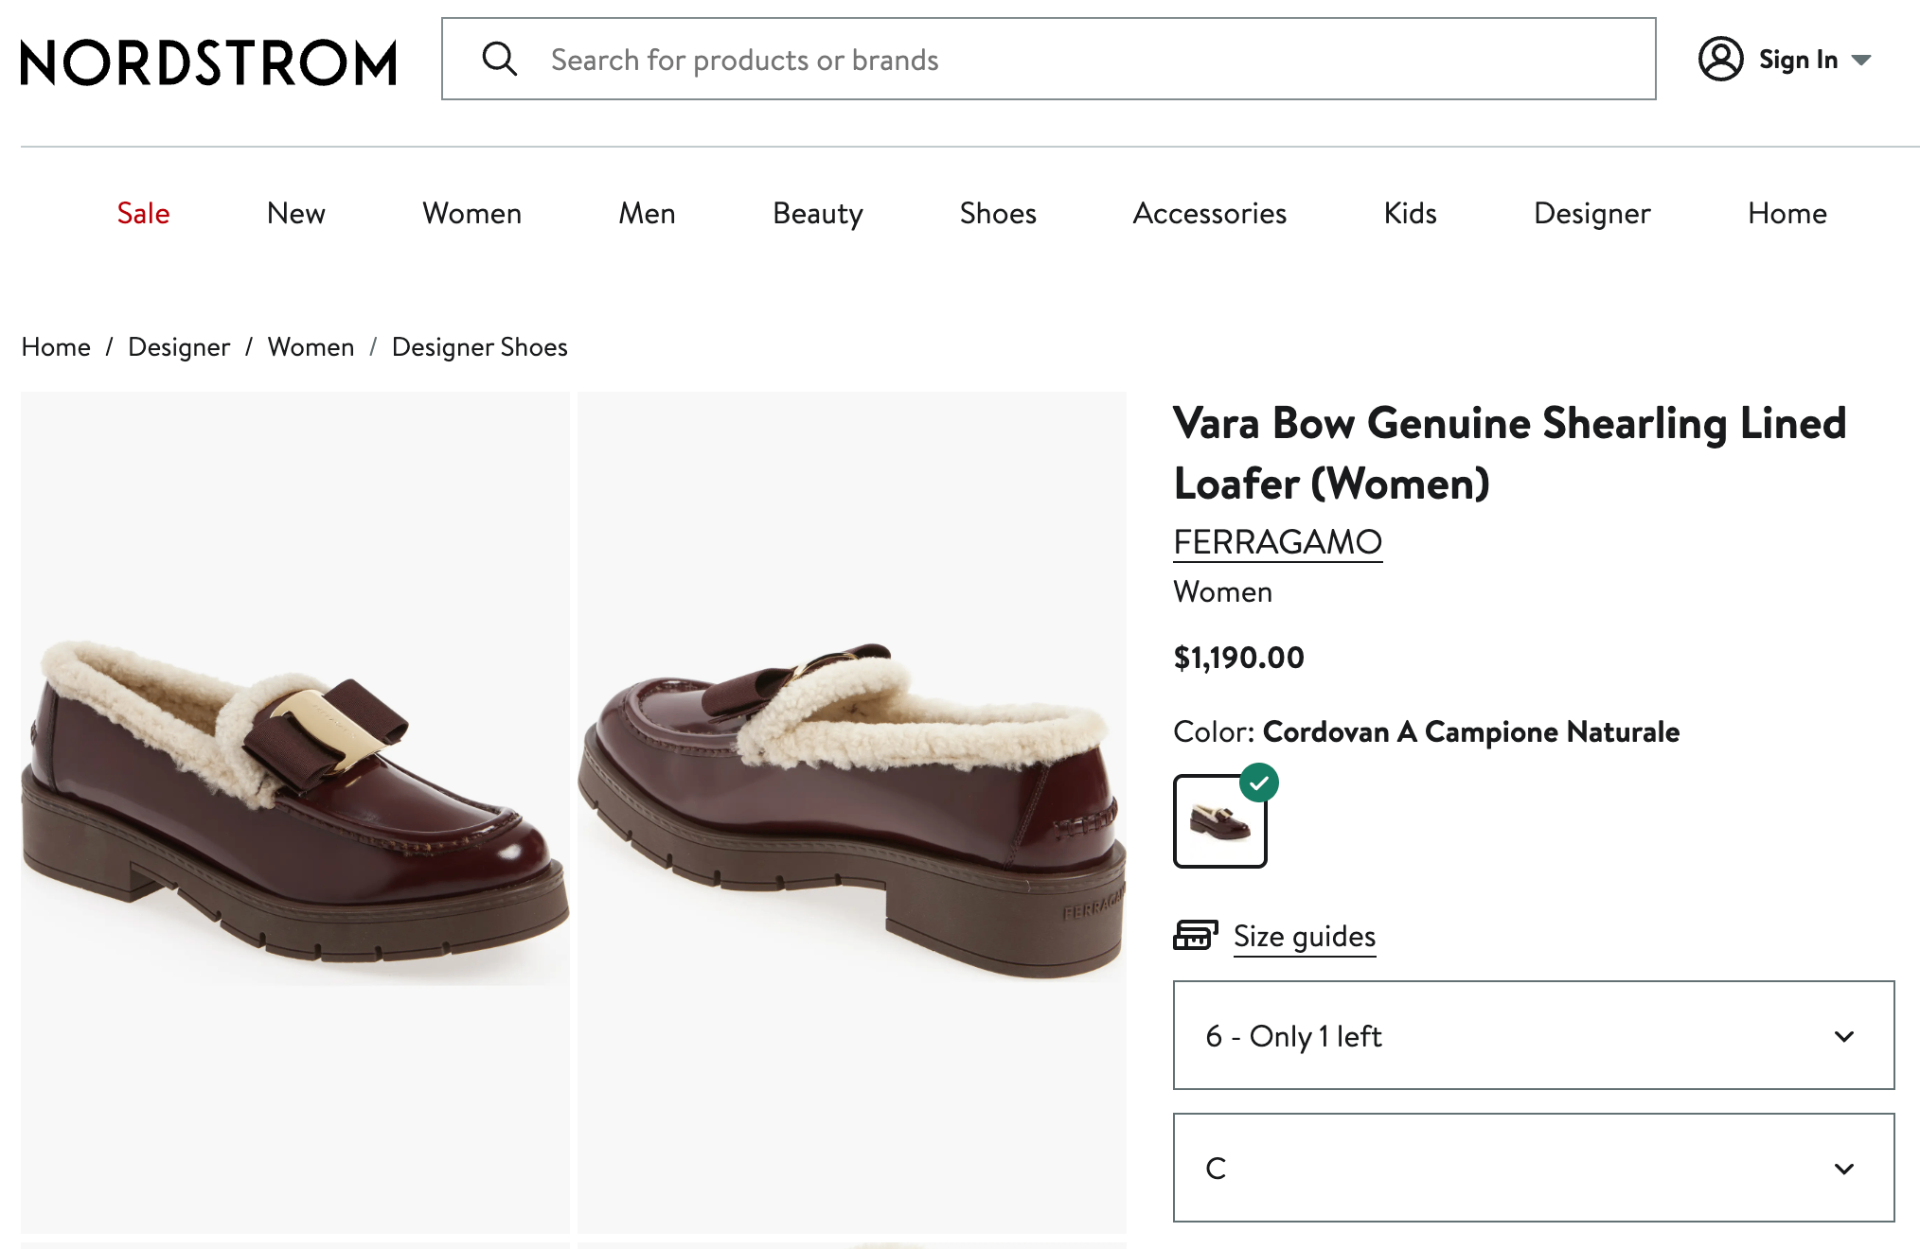Click the size guides ruler icon
The height and width of the screenshot is (1249, 1920).
(x=1195, y=934)
